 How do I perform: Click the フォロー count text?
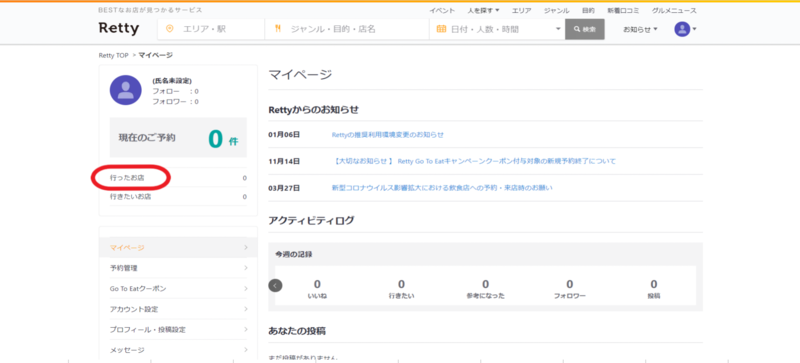point(176,91)
